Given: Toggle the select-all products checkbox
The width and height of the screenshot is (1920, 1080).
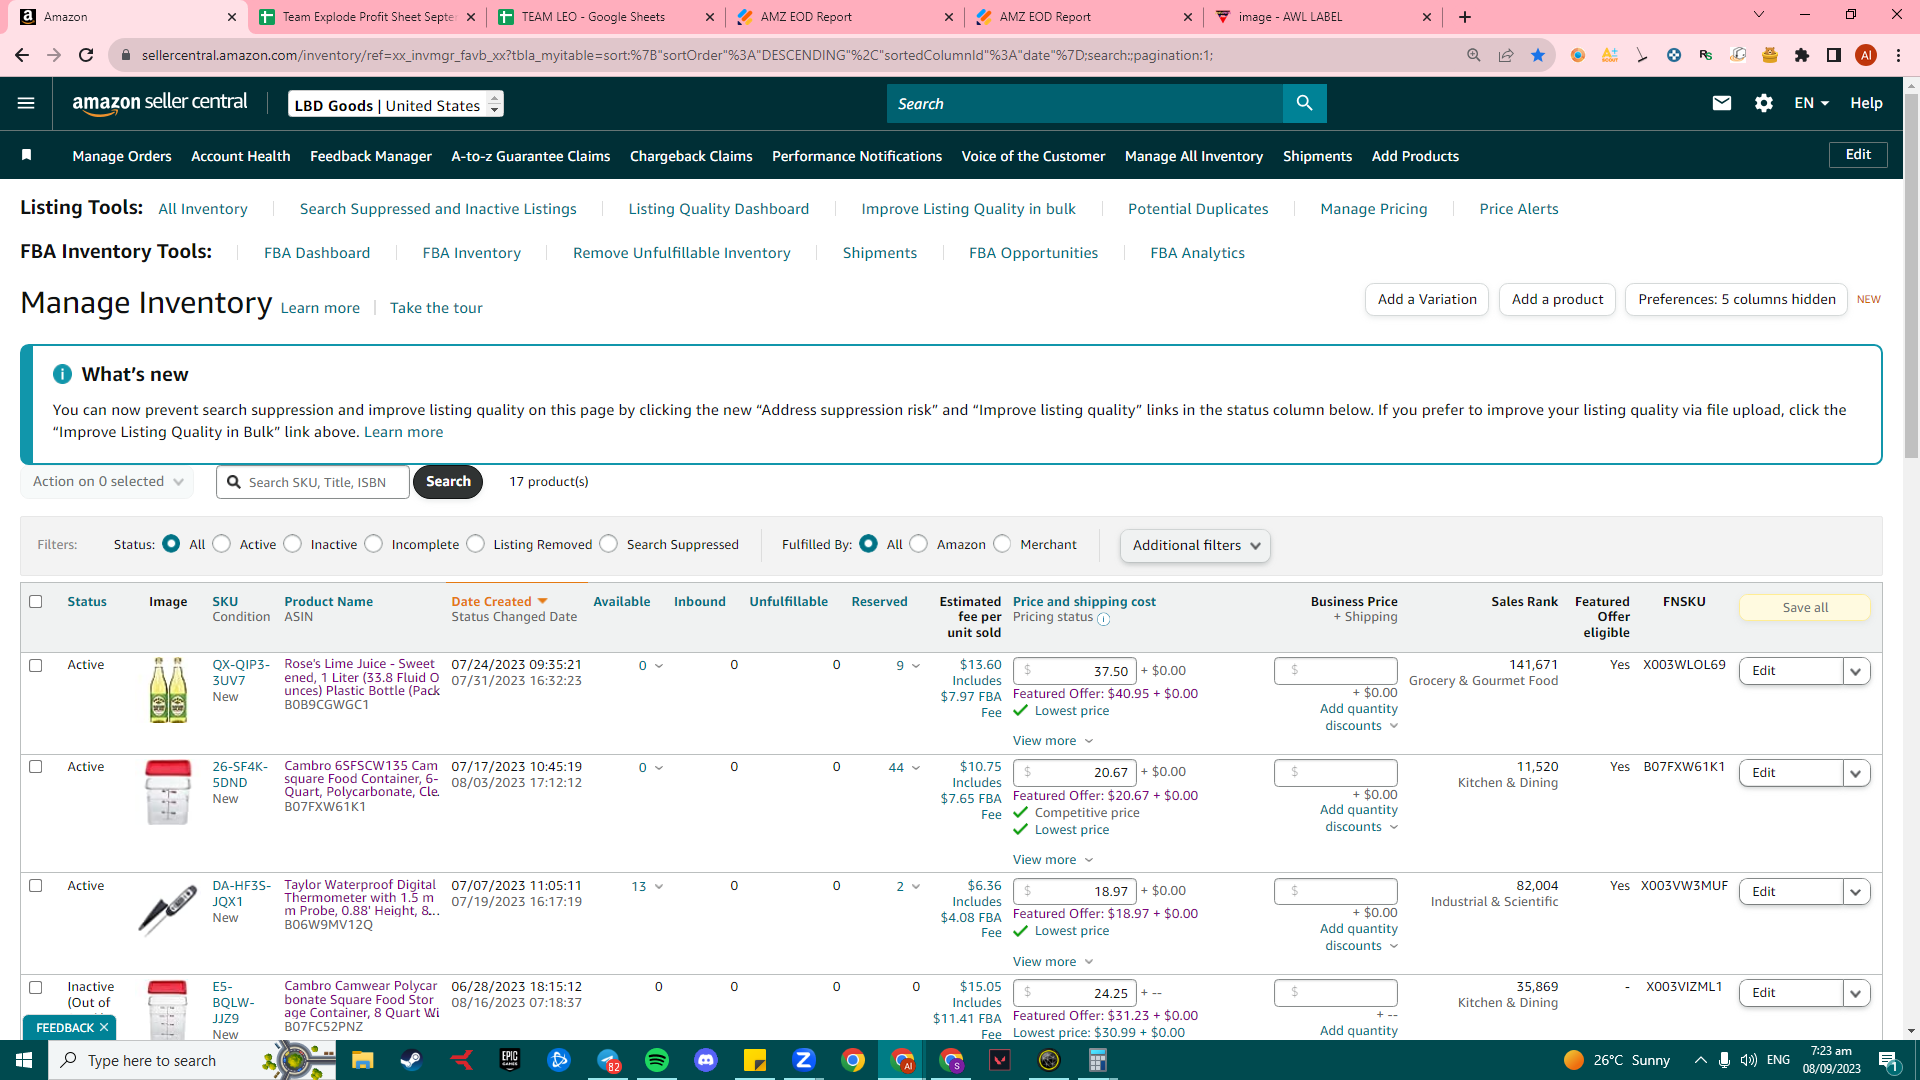Looking at the screenshot, I should [x=36, y=601].
